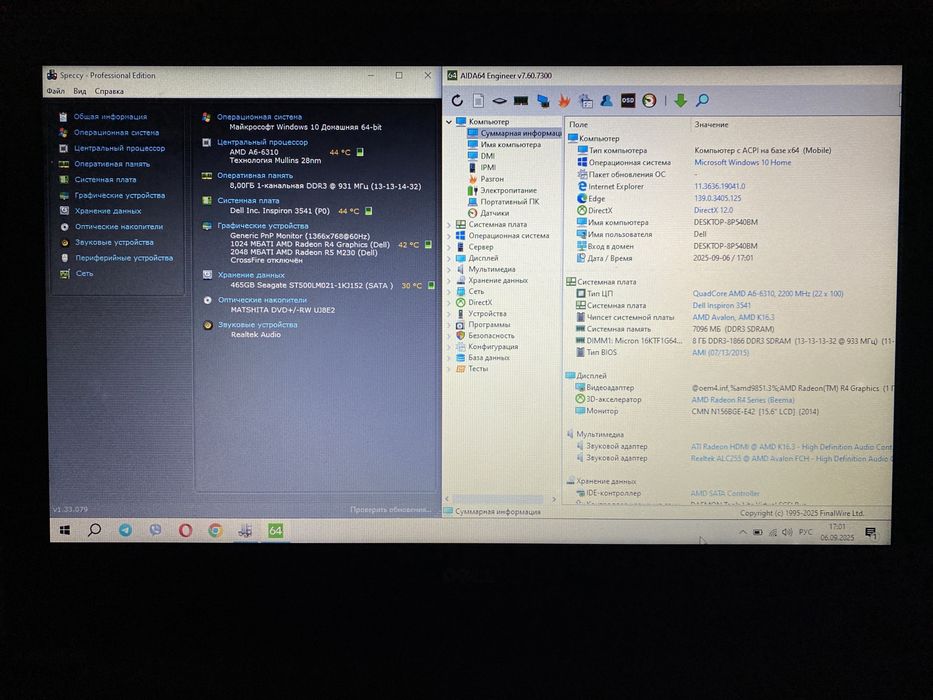
Task: Open notification center icon in tray
Action: click(871, 532)
